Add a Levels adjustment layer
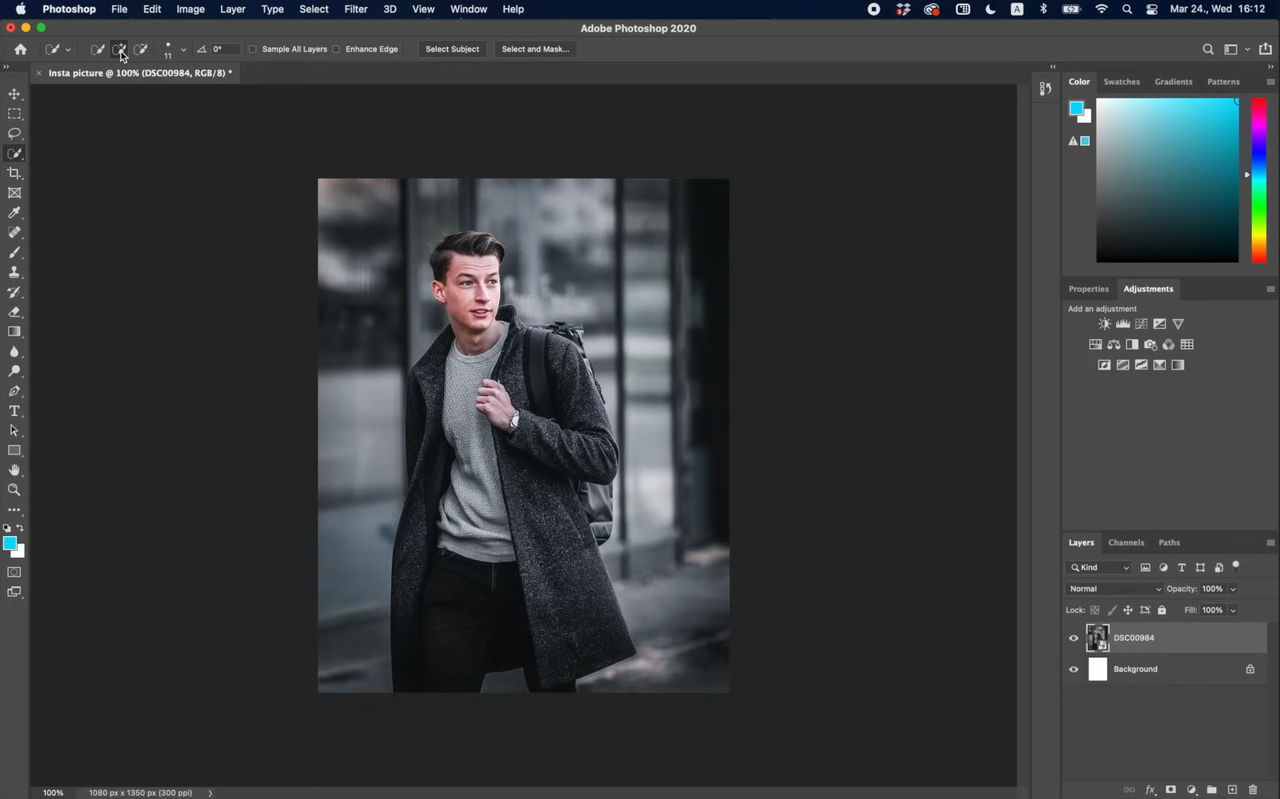1280x799 pixels. click(x=1122, y=323)
